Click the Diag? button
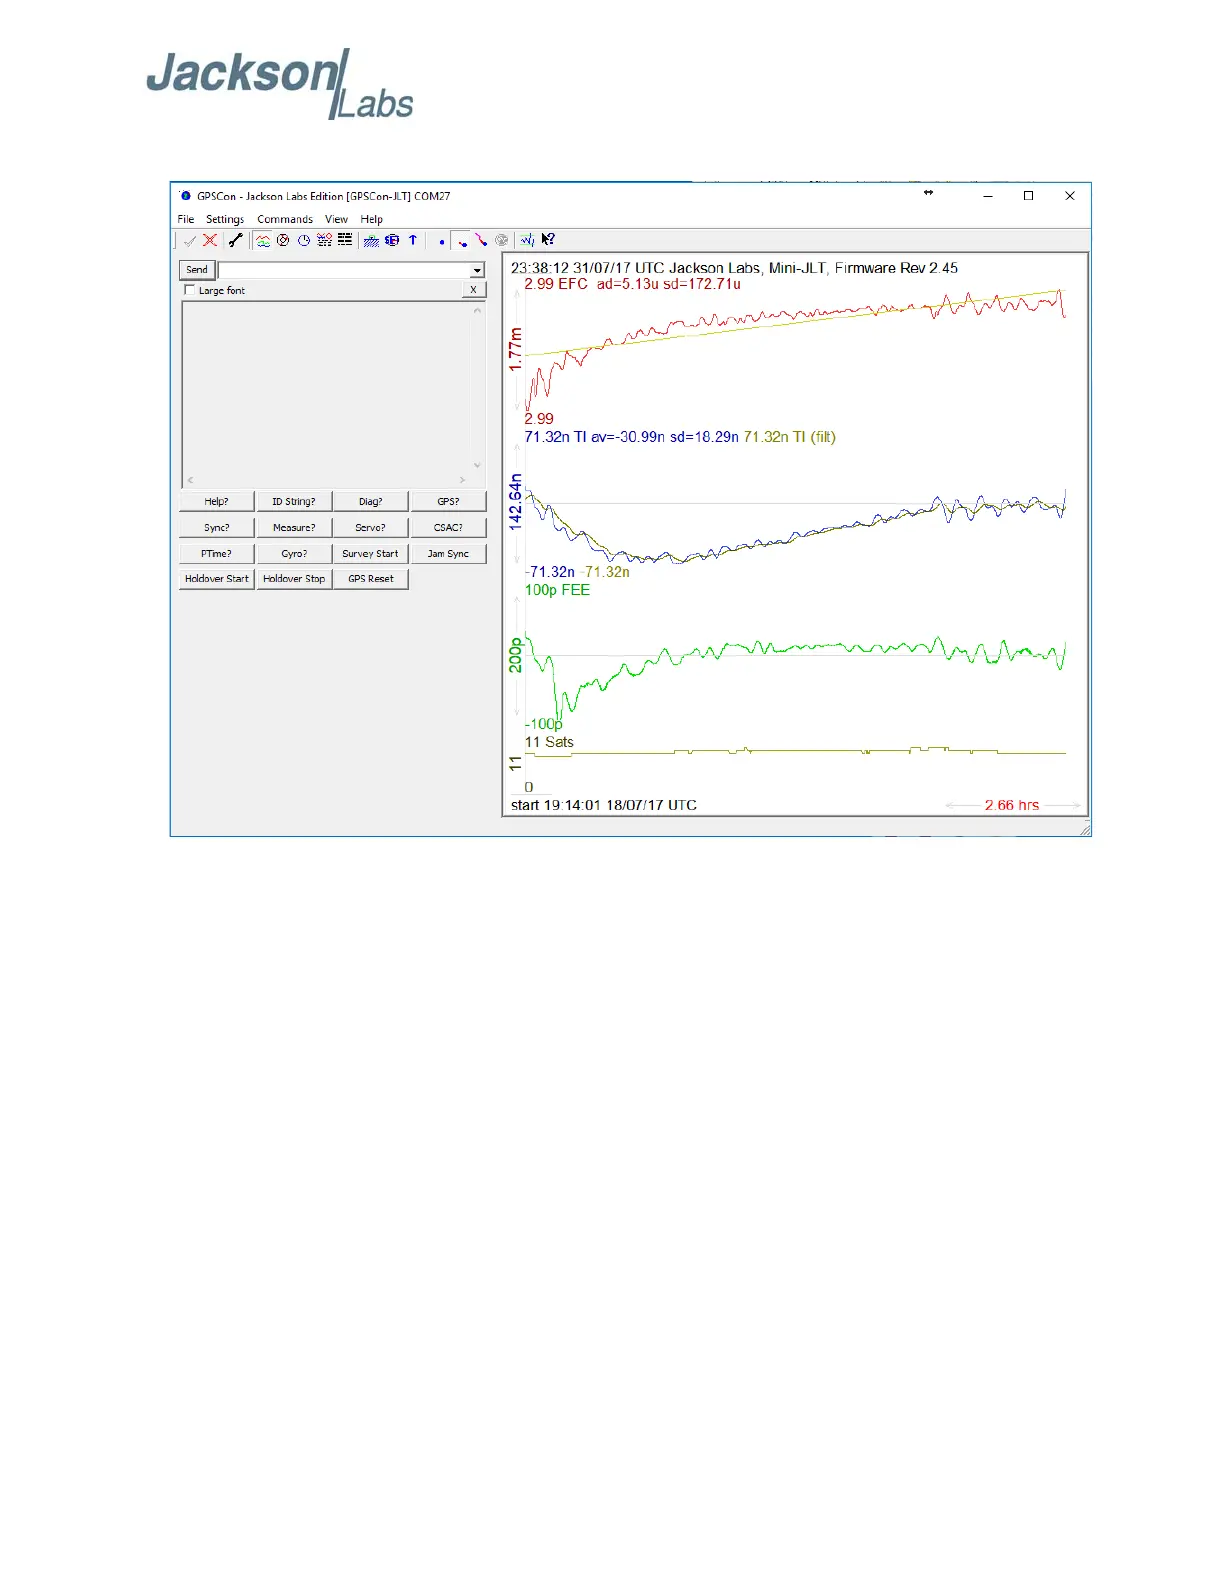The width and height of the screenshot is (1224, 1584). point(371,502)
